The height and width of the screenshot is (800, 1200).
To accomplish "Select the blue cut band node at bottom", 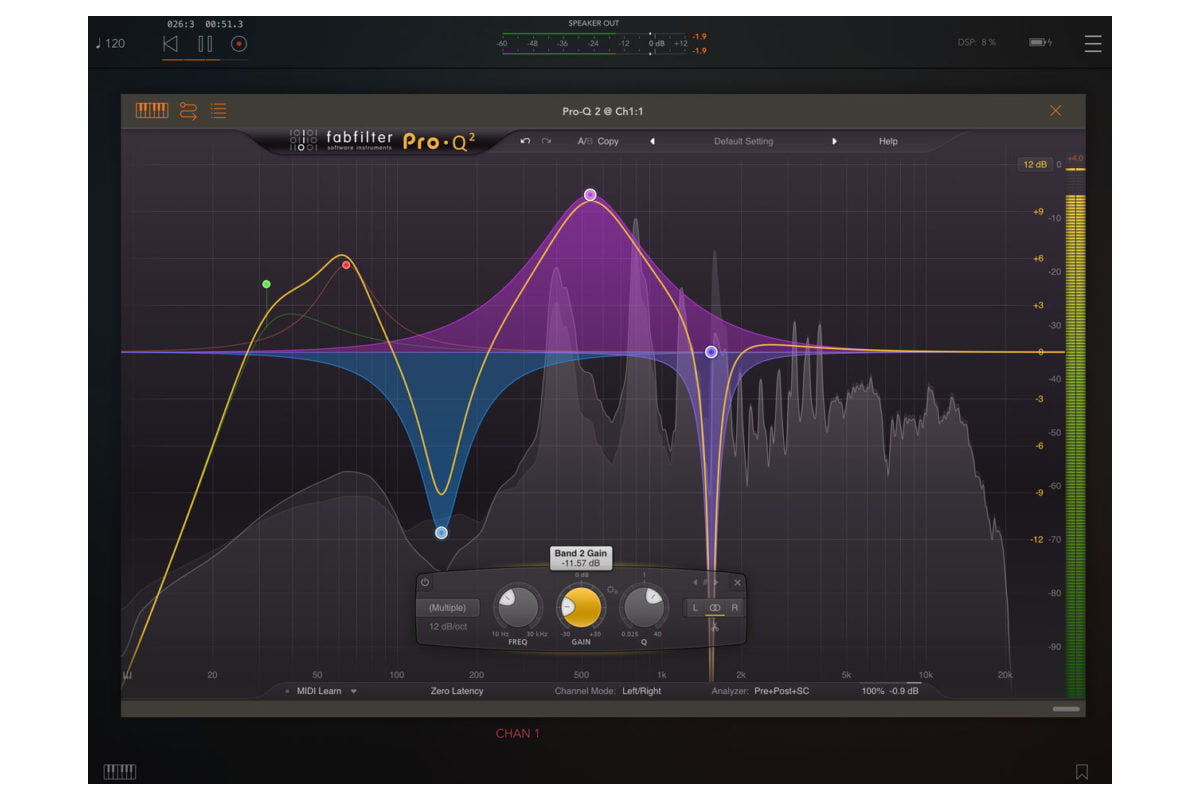I will pyautogui.click(x=441, y=533).
